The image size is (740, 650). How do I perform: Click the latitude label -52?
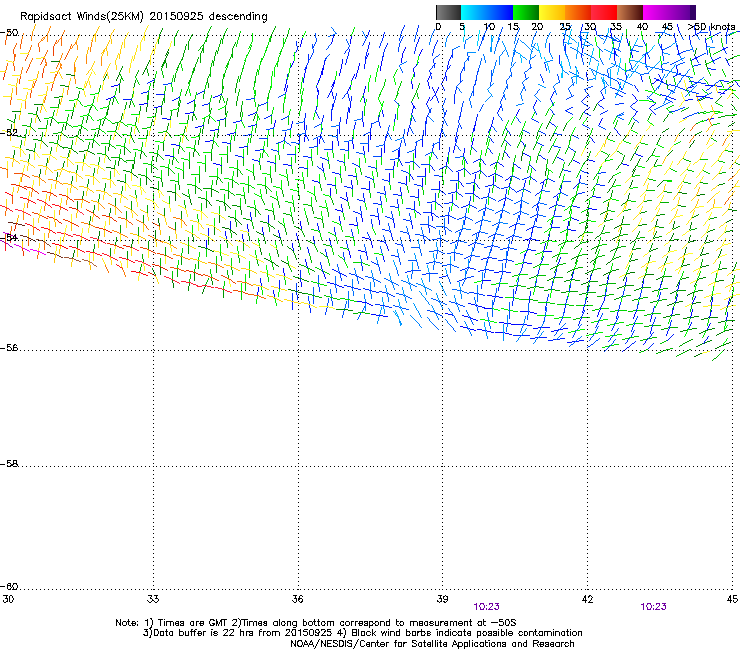(9, 133)
